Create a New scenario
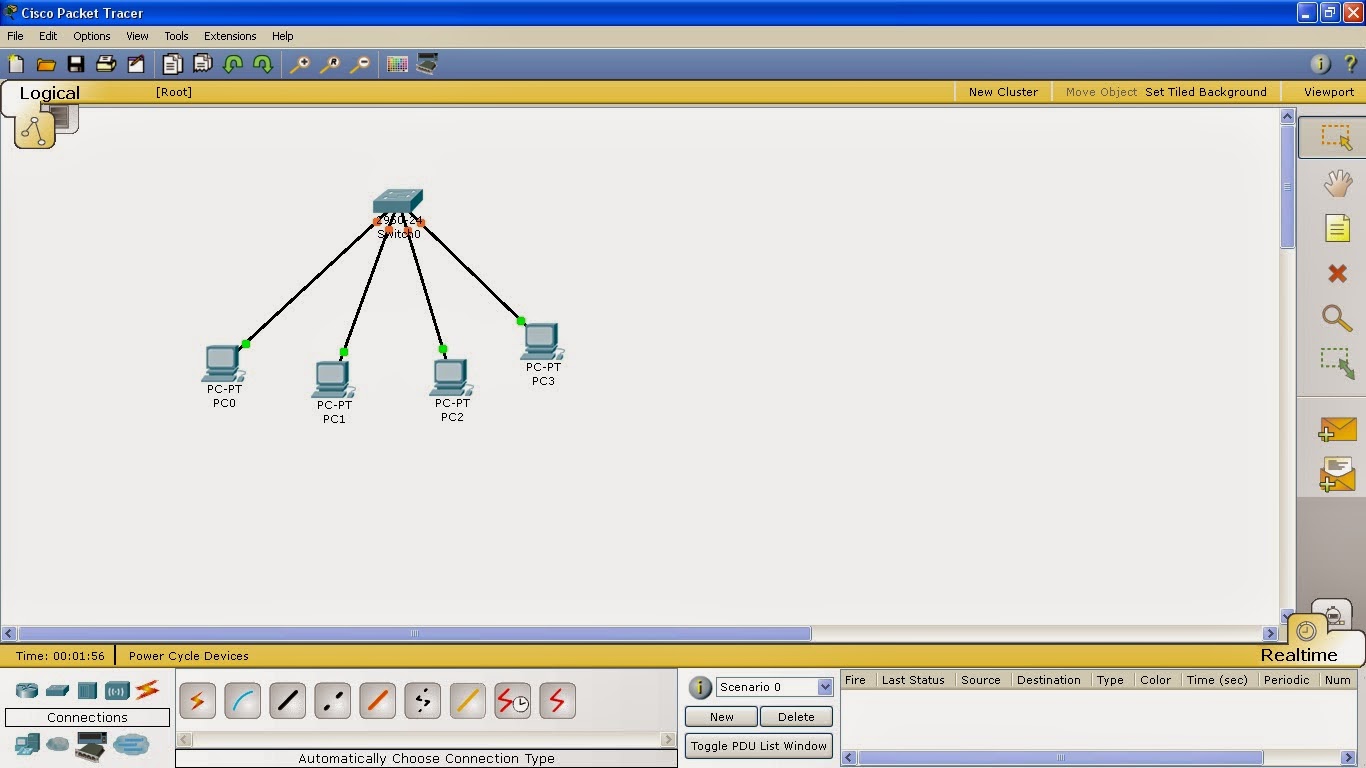The width and height of the screenshot is (1366, 768). click(722, 717)
